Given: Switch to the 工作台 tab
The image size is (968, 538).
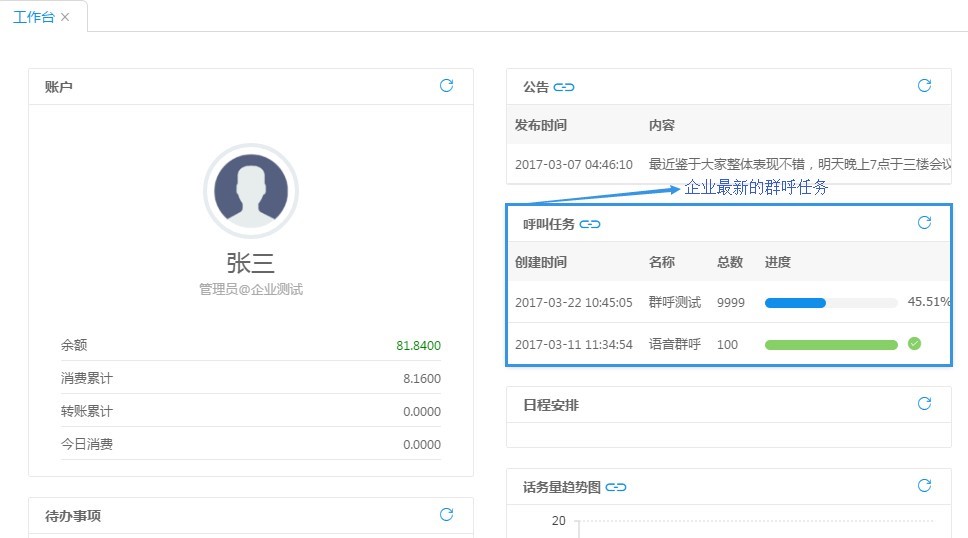Looking at the screenshot, I should pyautogui.click(x=34, y=17).
